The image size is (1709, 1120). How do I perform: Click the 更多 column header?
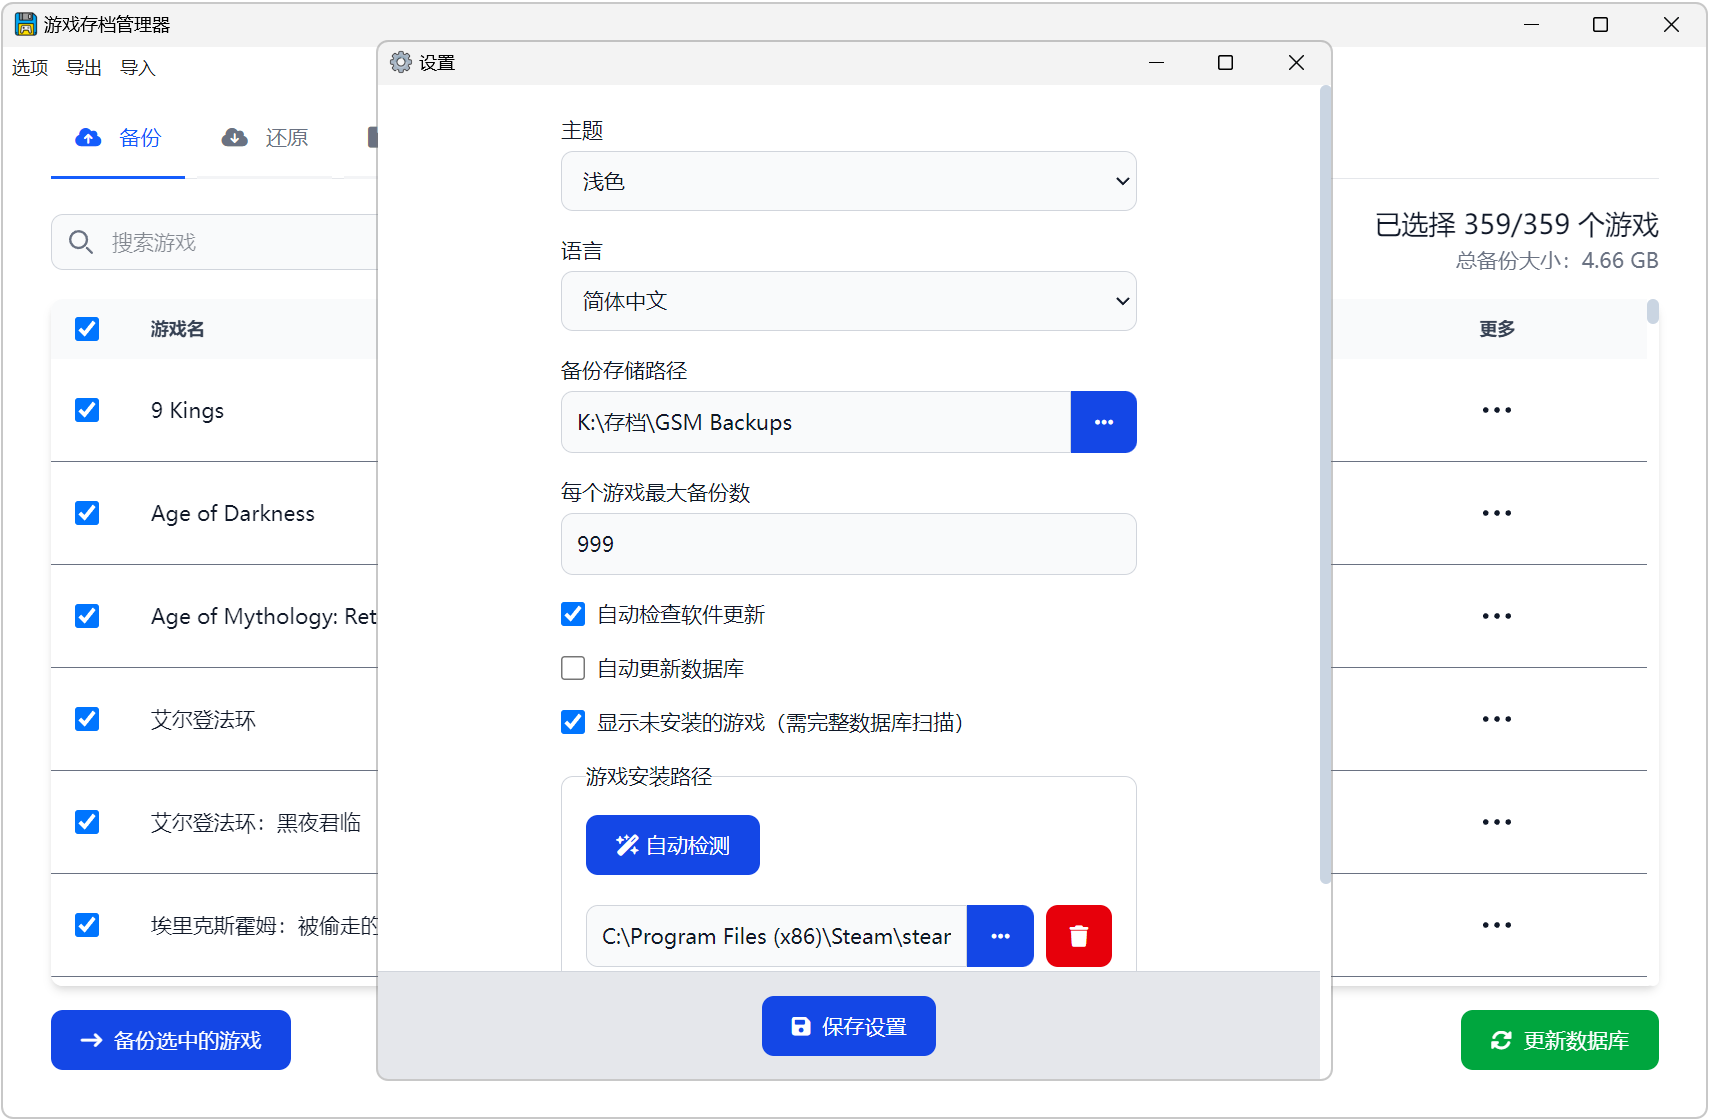[x=1497, y=329]
